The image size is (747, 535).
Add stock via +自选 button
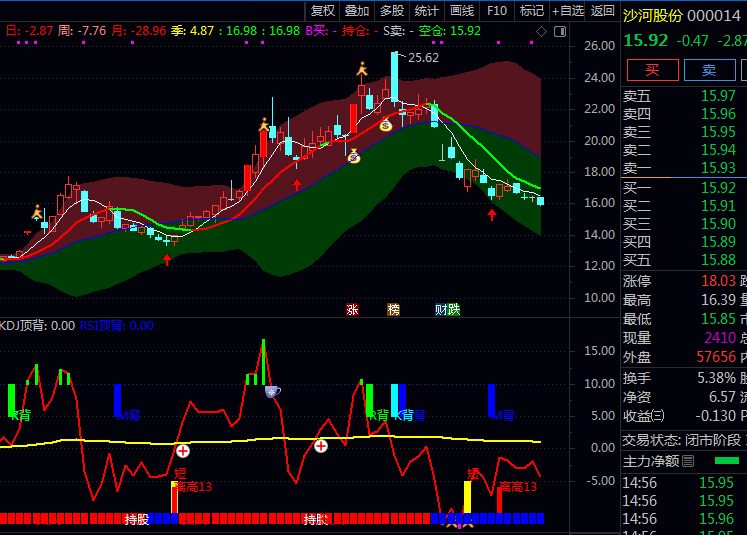coord(567,10)
